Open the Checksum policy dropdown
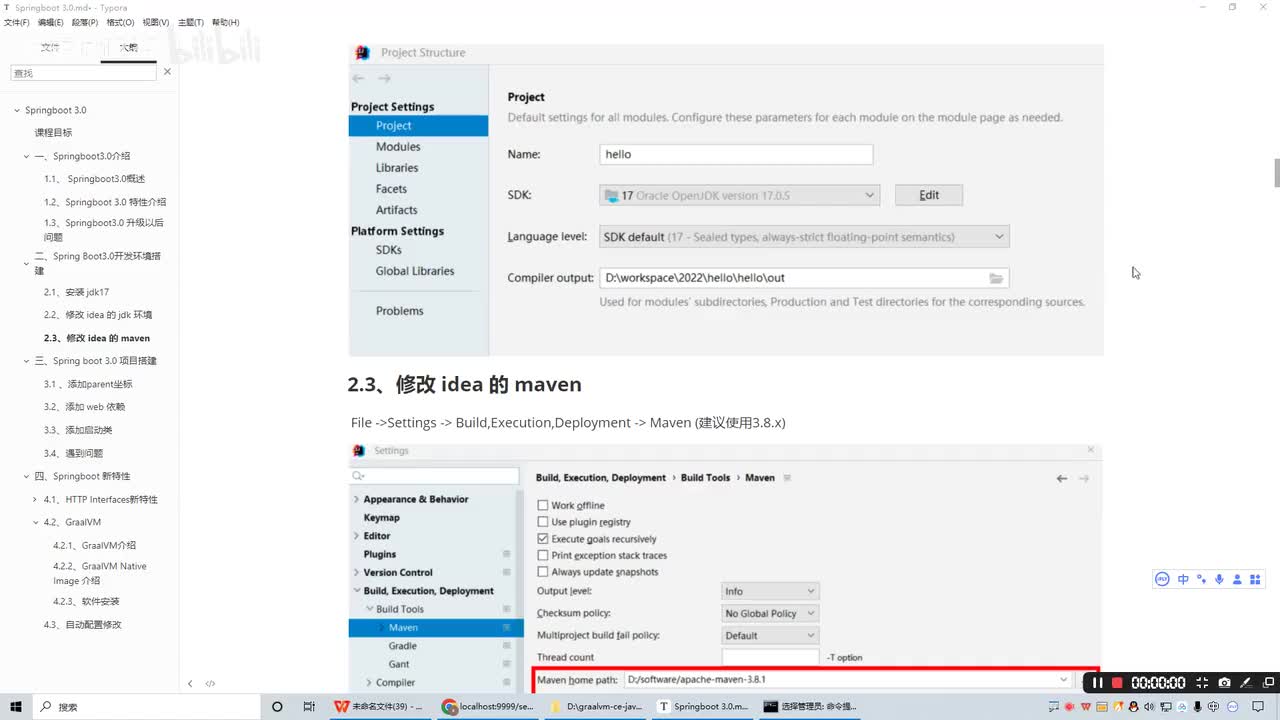 [770, 613]
